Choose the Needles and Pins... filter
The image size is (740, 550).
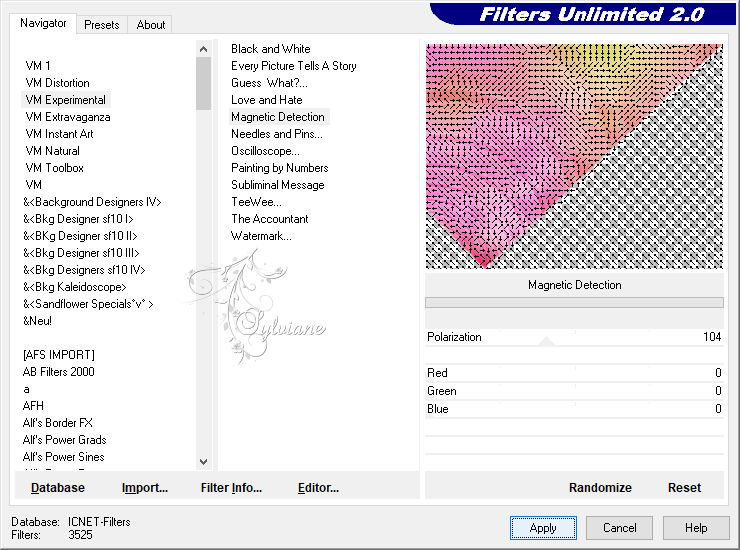[x=277, y=134]
